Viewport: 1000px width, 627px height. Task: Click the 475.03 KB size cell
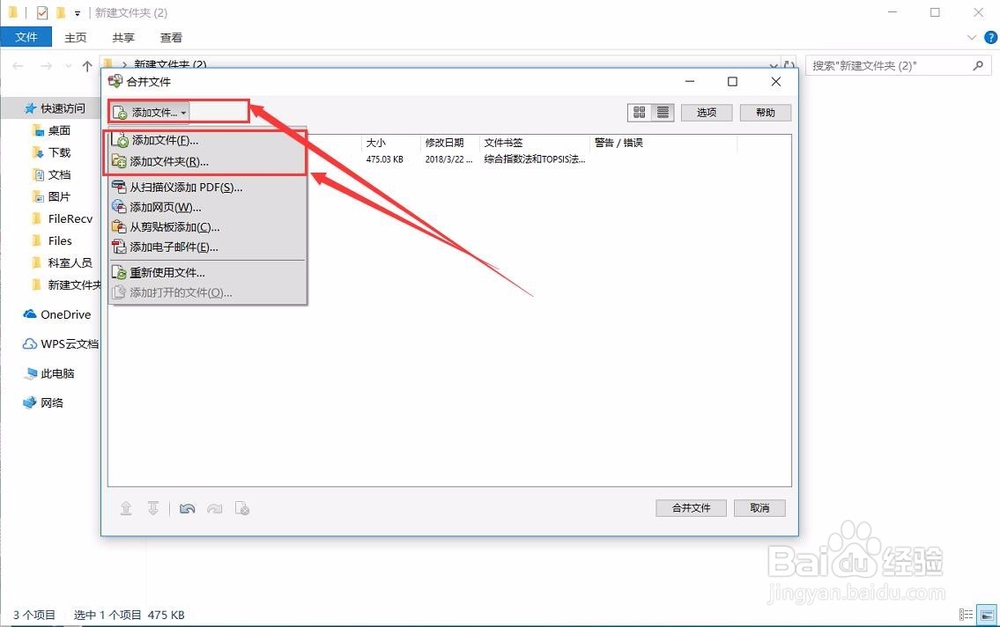pyautogui.click(x=385, y=159)
